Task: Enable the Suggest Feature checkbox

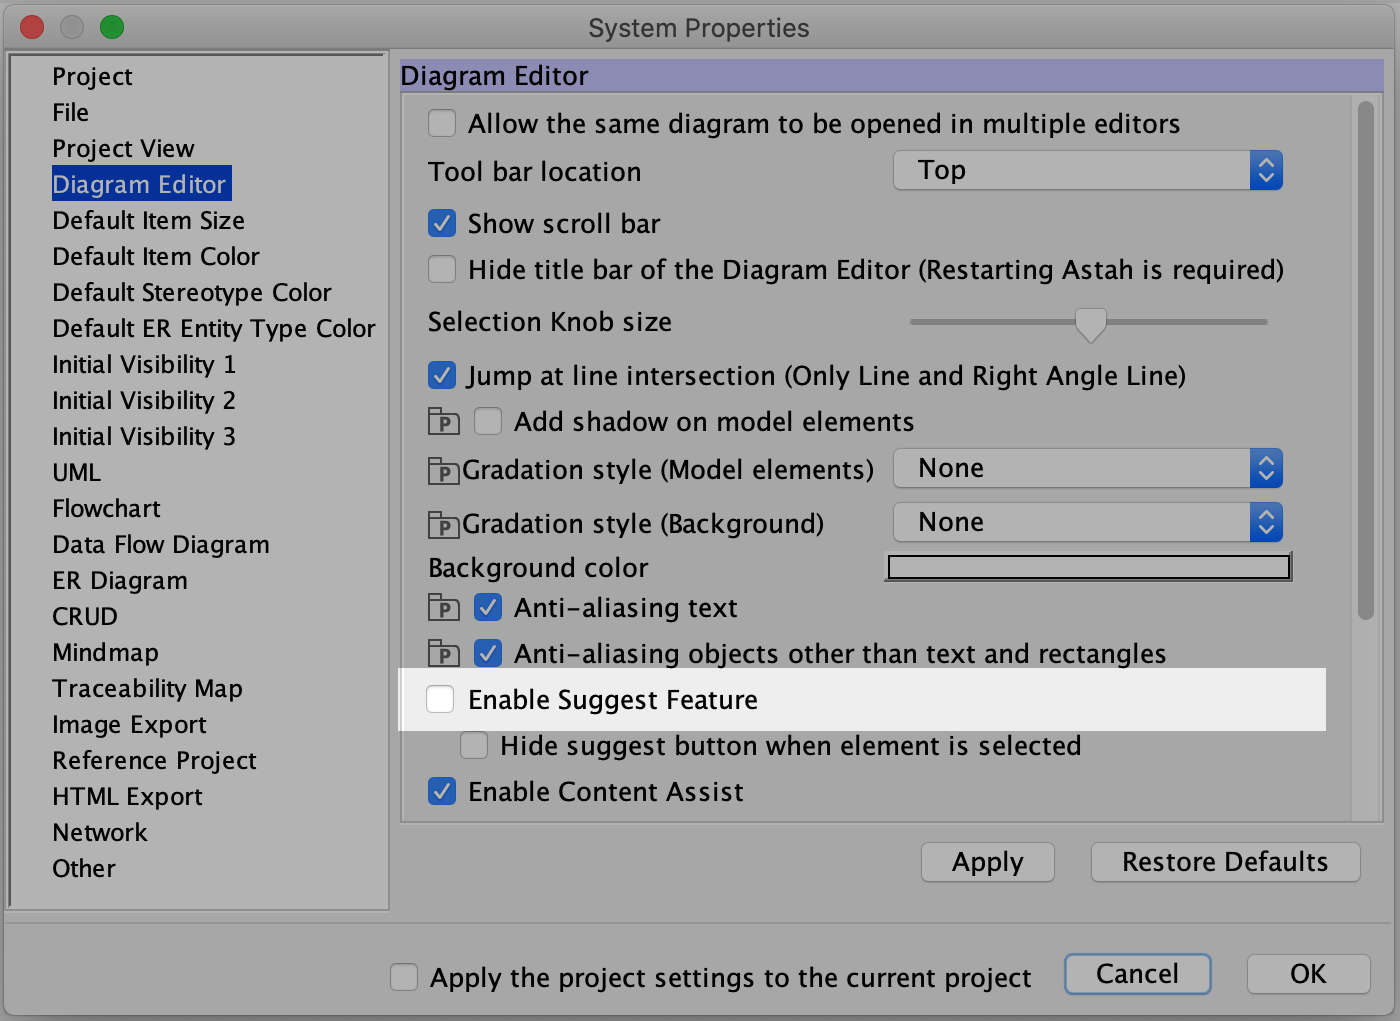Action: pyautogui.click(x=441, y=700)
